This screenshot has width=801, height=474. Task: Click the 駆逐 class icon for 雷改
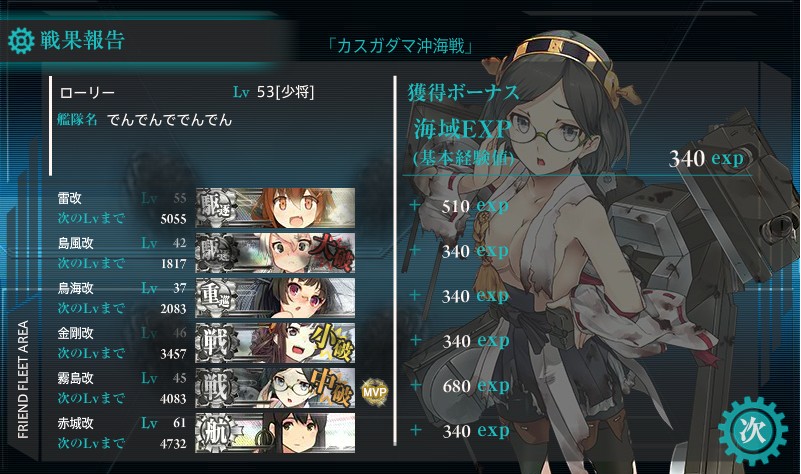pyautogui.click(x=217, y=207)
